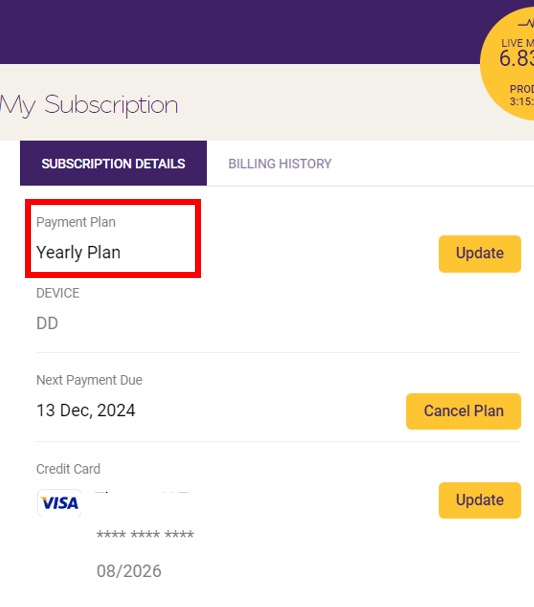Screen dimensions: 534x607
Task: Click the Payment Plan label
Action: (76, 222)
